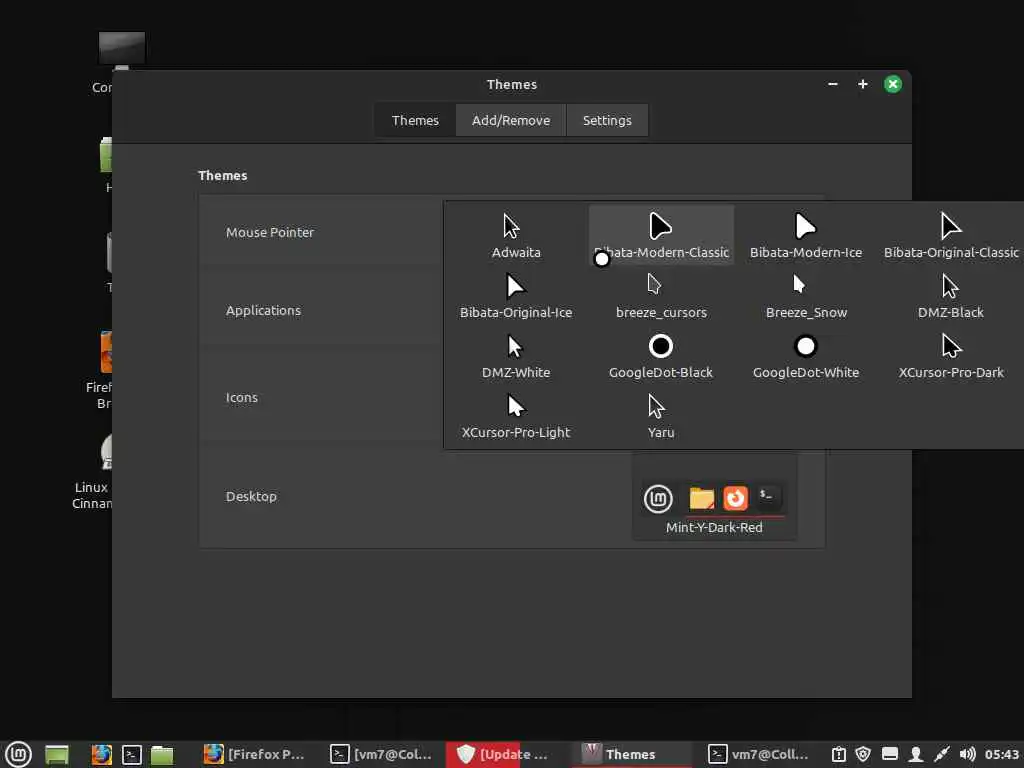1024x768 pixels.
Task: Open the Update Manager taskbar entry
Action: tap(505, 755)
